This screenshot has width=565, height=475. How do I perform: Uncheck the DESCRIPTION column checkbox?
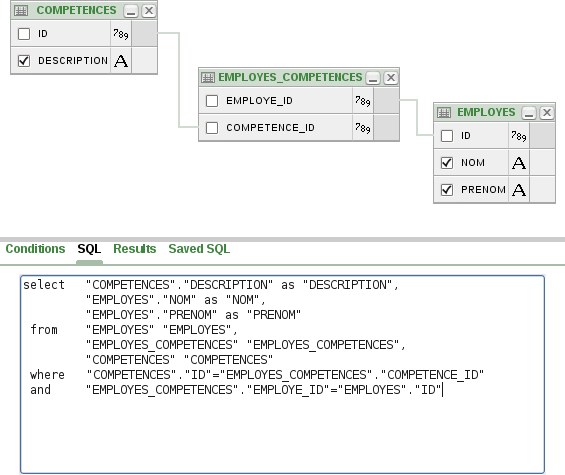[x=24, y=61]
